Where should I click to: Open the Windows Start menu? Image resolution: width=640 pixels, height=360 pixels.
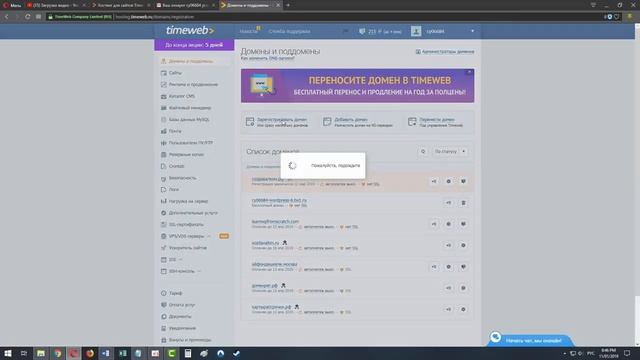[7, 353]
